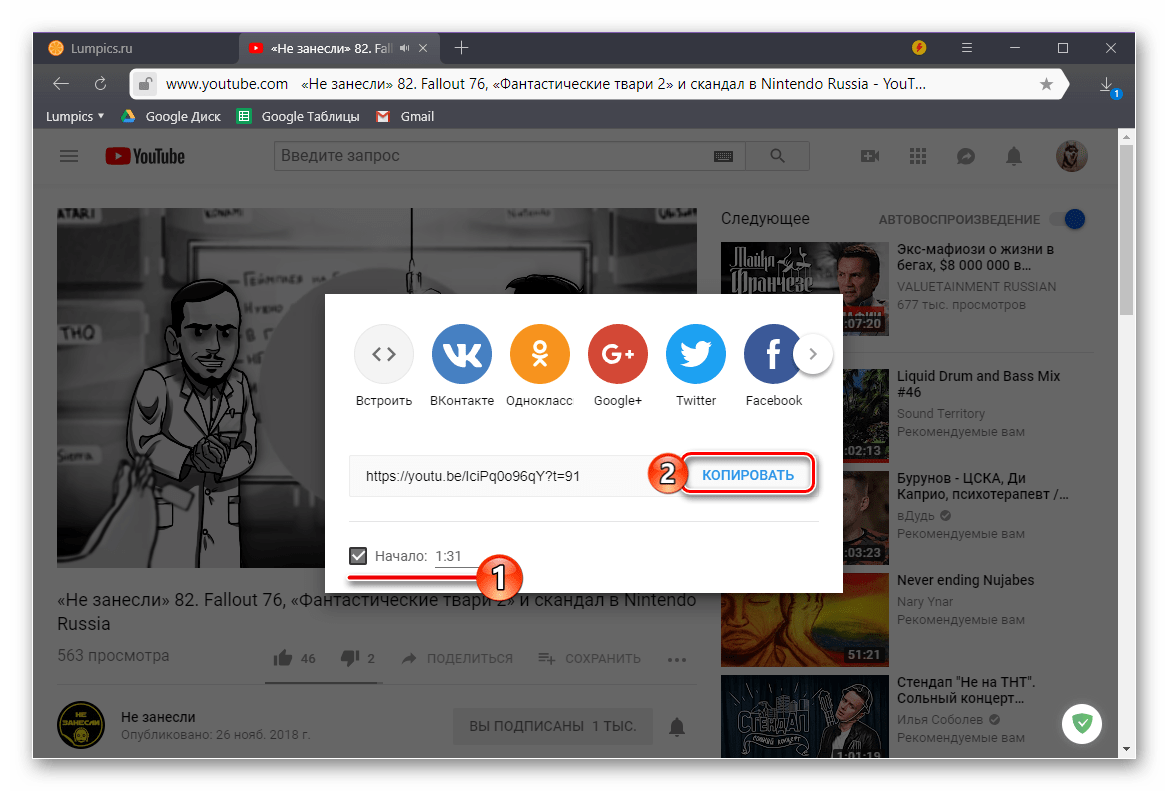Click the start time 1:31 field
Viewport: 1168px width, 791px height.
click(x=454, y=556)
